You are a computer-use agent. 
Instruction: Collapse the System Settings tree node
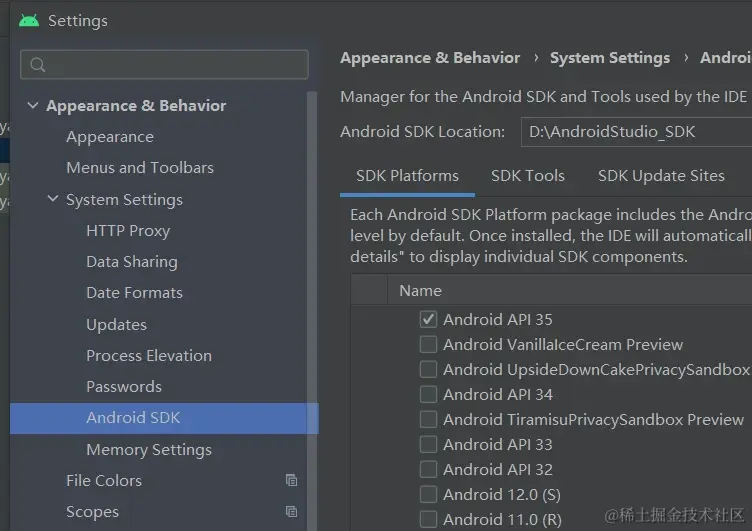[x=53, y=199]
